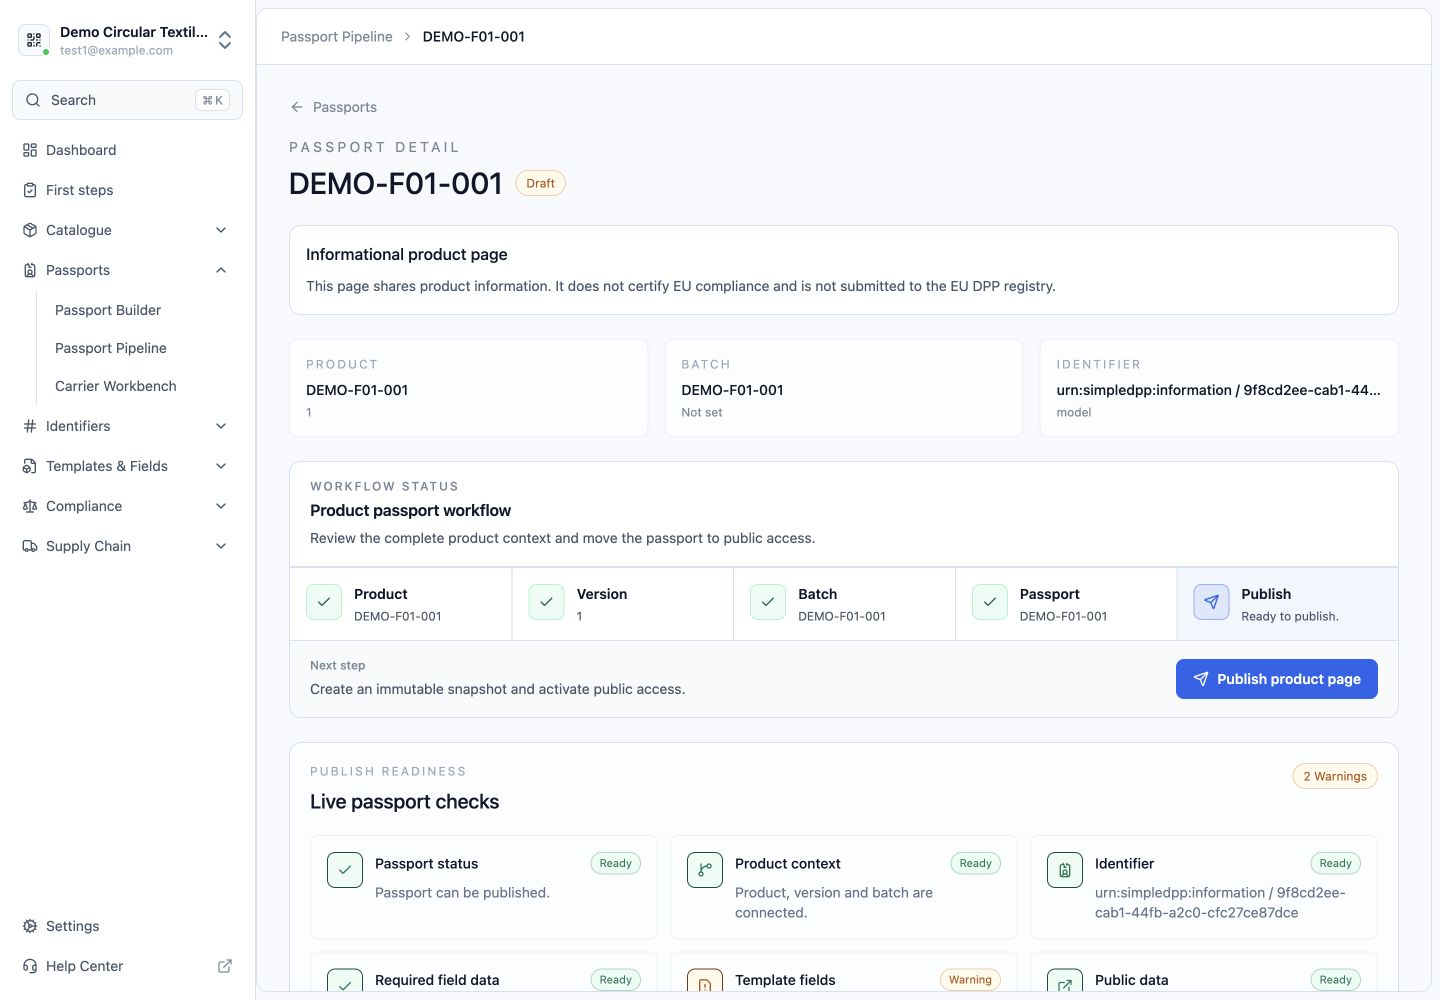The image size is (1440, 1000).
Task: Open the Dashboard menu item
Action: 127,150
